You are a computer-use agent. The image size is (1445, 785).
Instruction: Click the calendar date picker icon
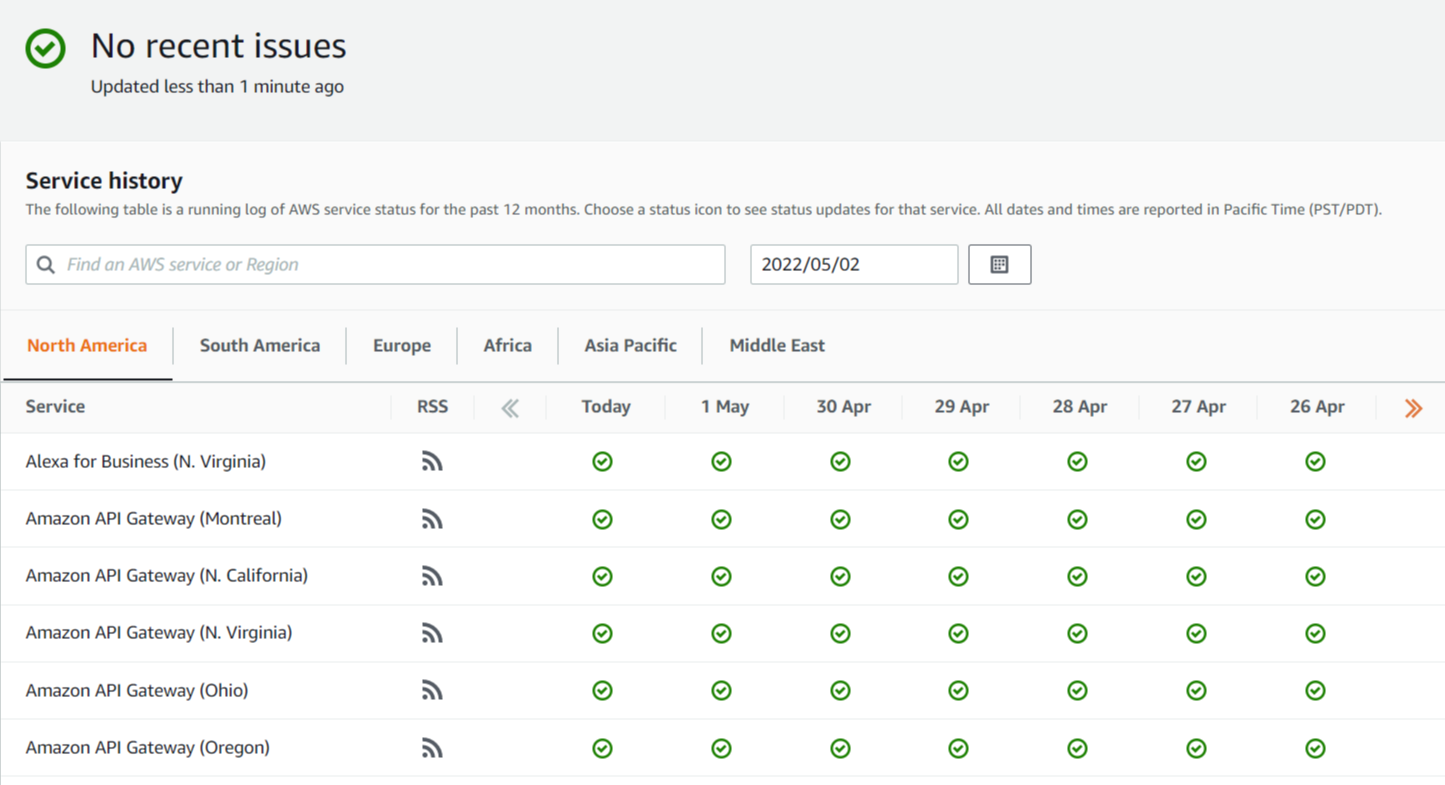tap(999, 265)
